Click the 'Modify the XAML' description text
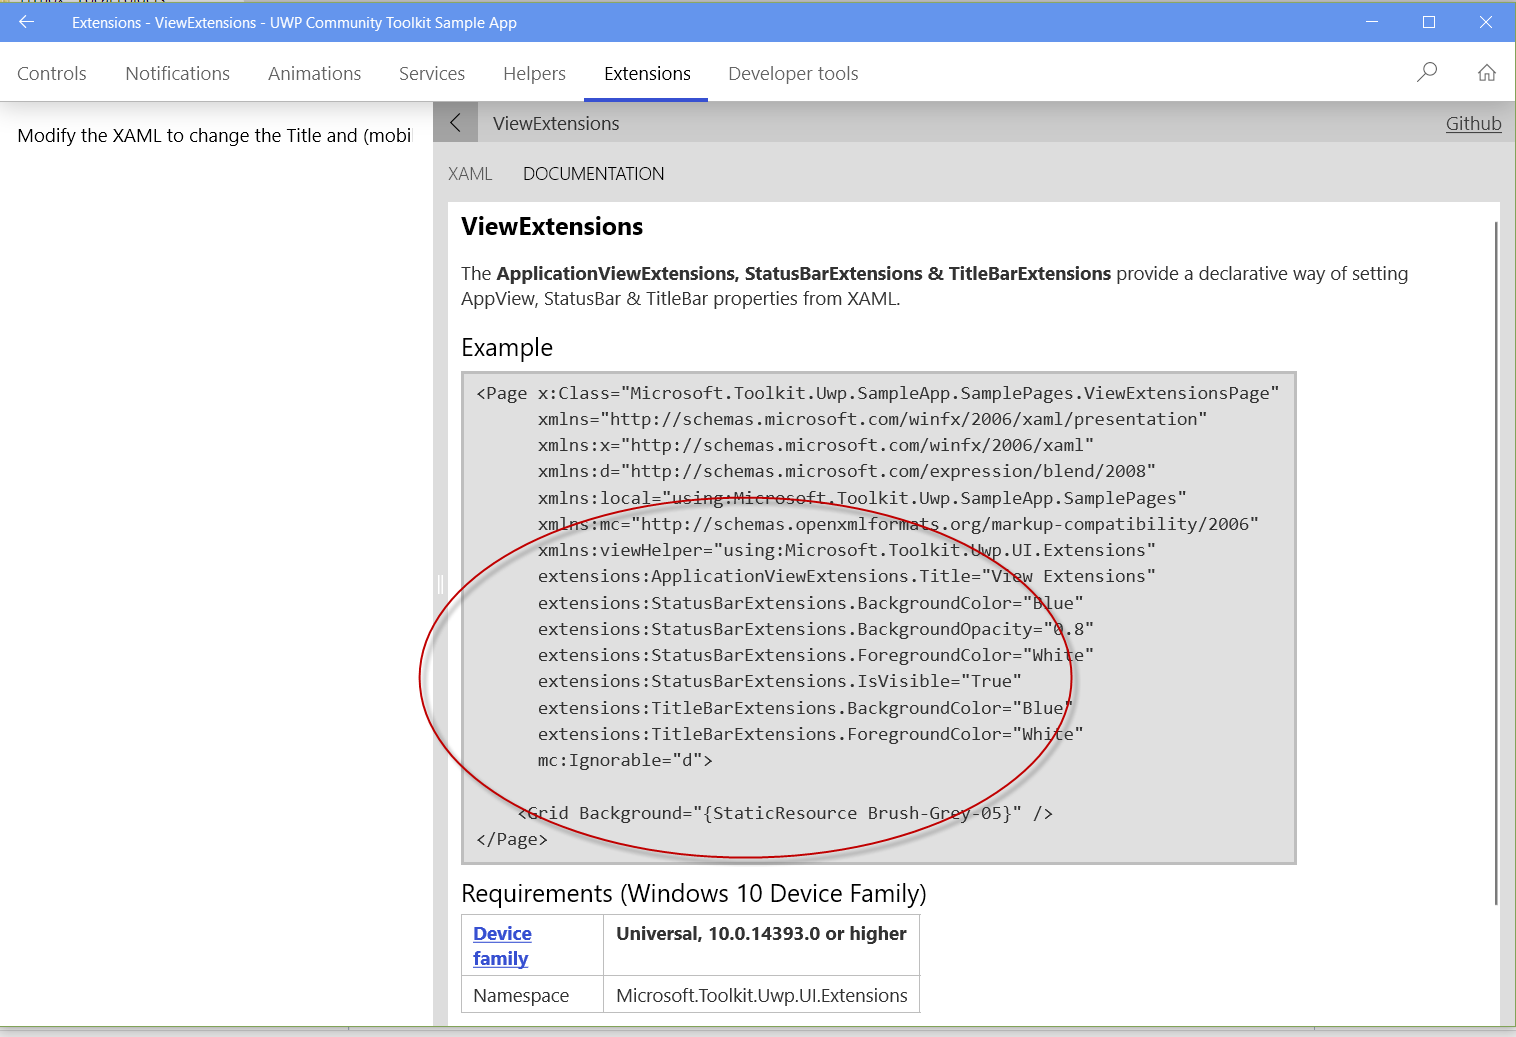 pos(214,135)
